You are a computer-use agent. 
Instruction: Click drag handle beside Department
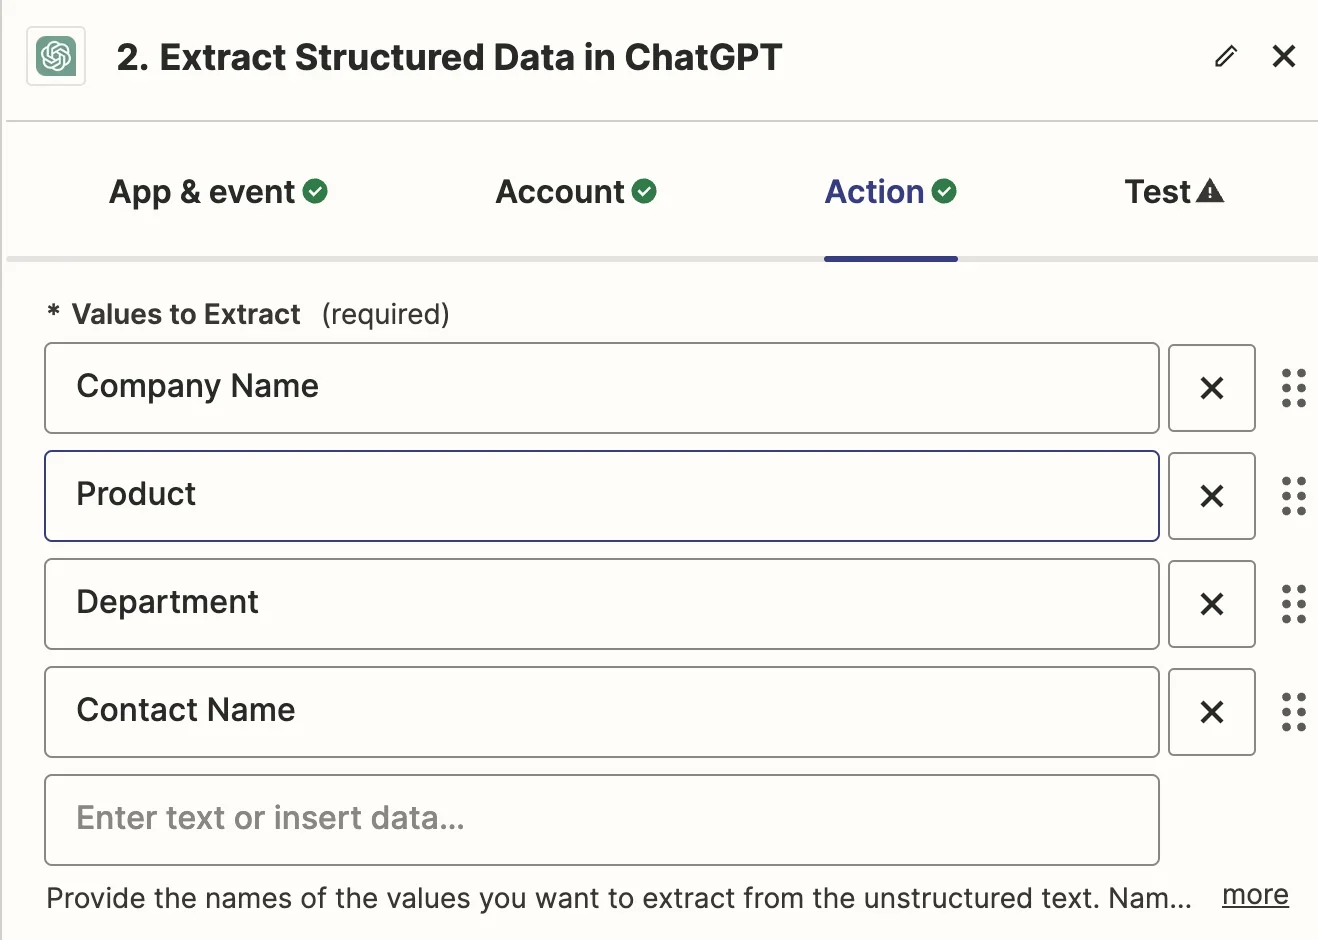pos(1293,604)
